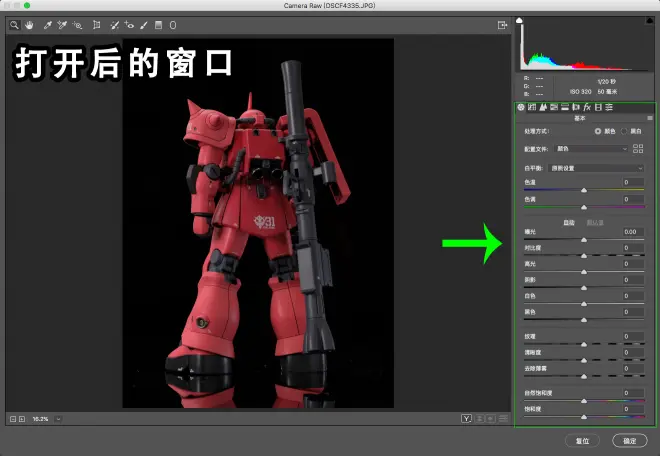Select the Spot Removal tool
The image size is (660, 456).
point(114,25)
